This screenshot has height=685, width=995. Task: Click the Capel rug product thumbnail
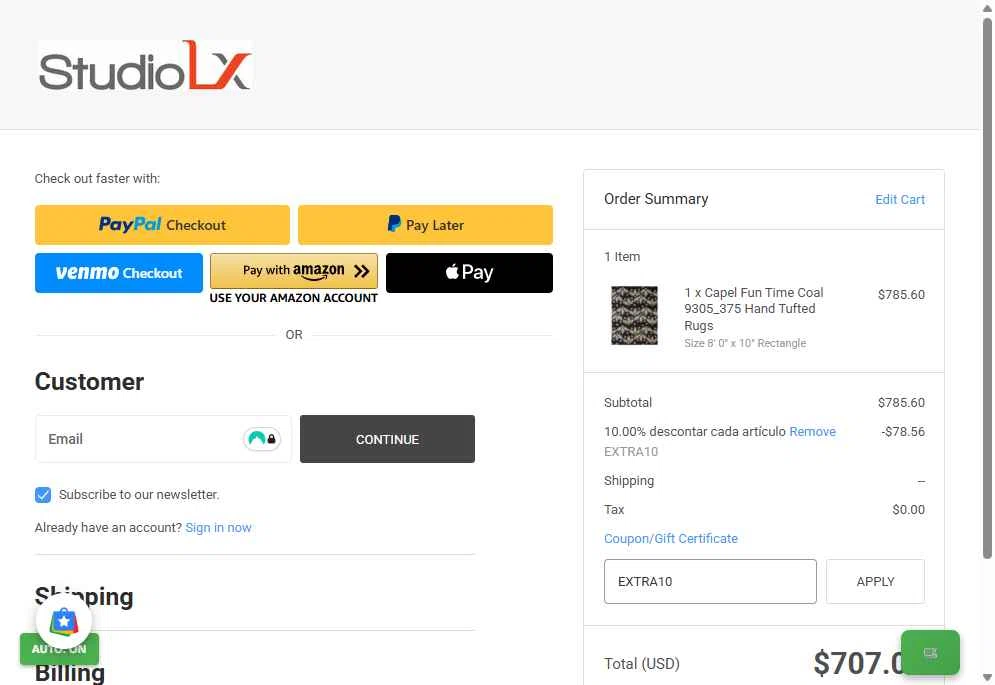click(x=634, y=316)
